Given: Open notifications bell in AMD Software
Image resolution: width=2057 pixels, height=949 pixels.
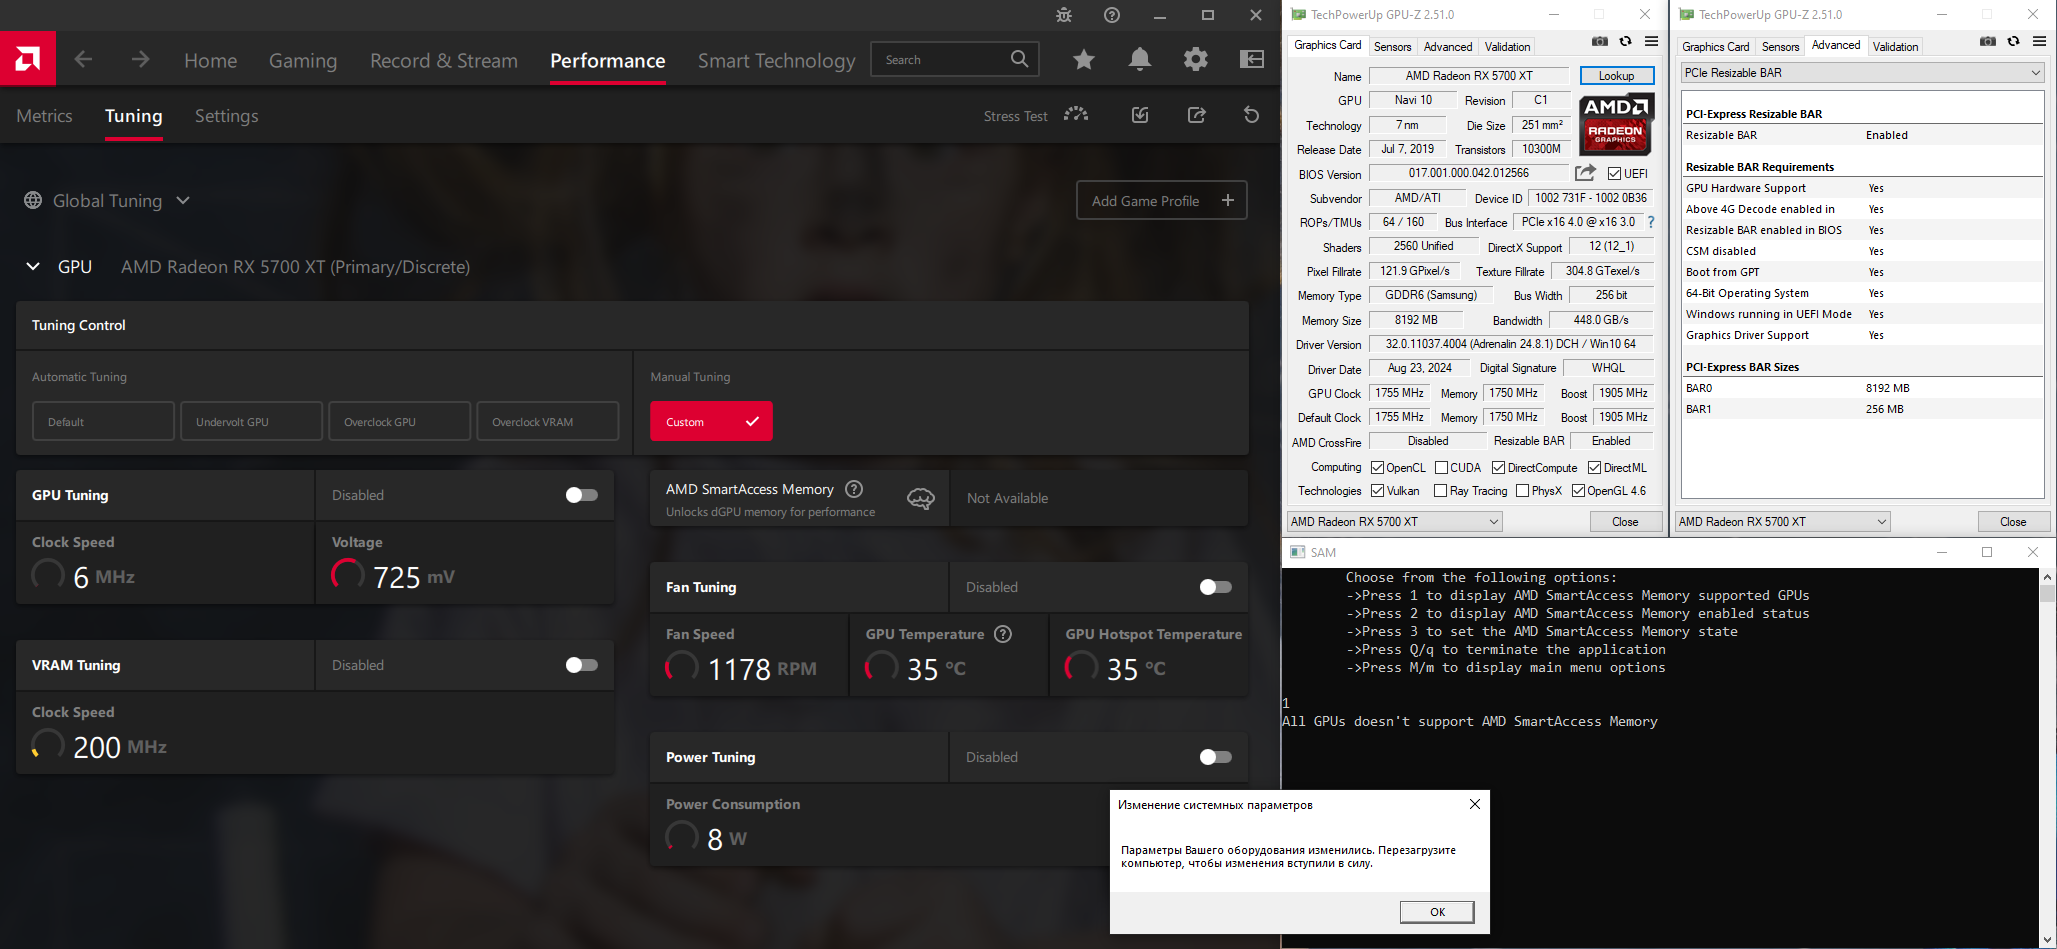Looking at the screenshot, I should click(x=1139, y=60).
